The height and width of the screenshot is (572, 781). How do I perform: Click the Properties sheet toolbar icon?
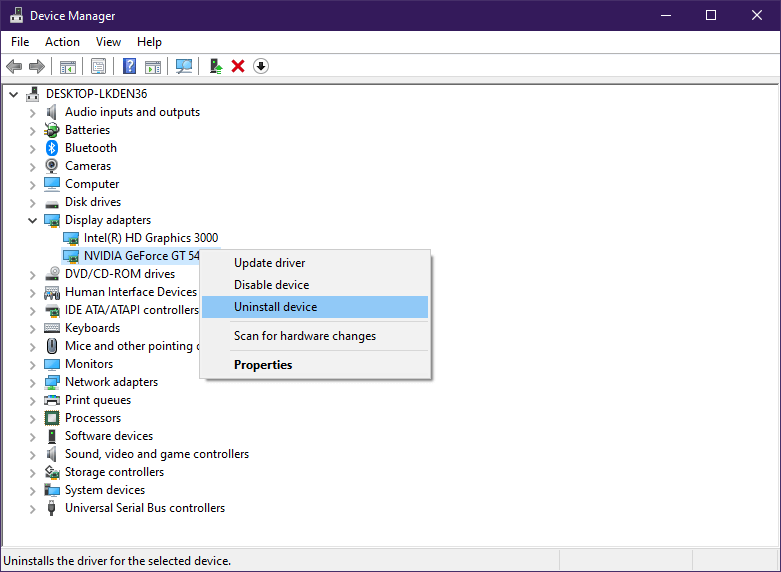click(x=98, y=66)
